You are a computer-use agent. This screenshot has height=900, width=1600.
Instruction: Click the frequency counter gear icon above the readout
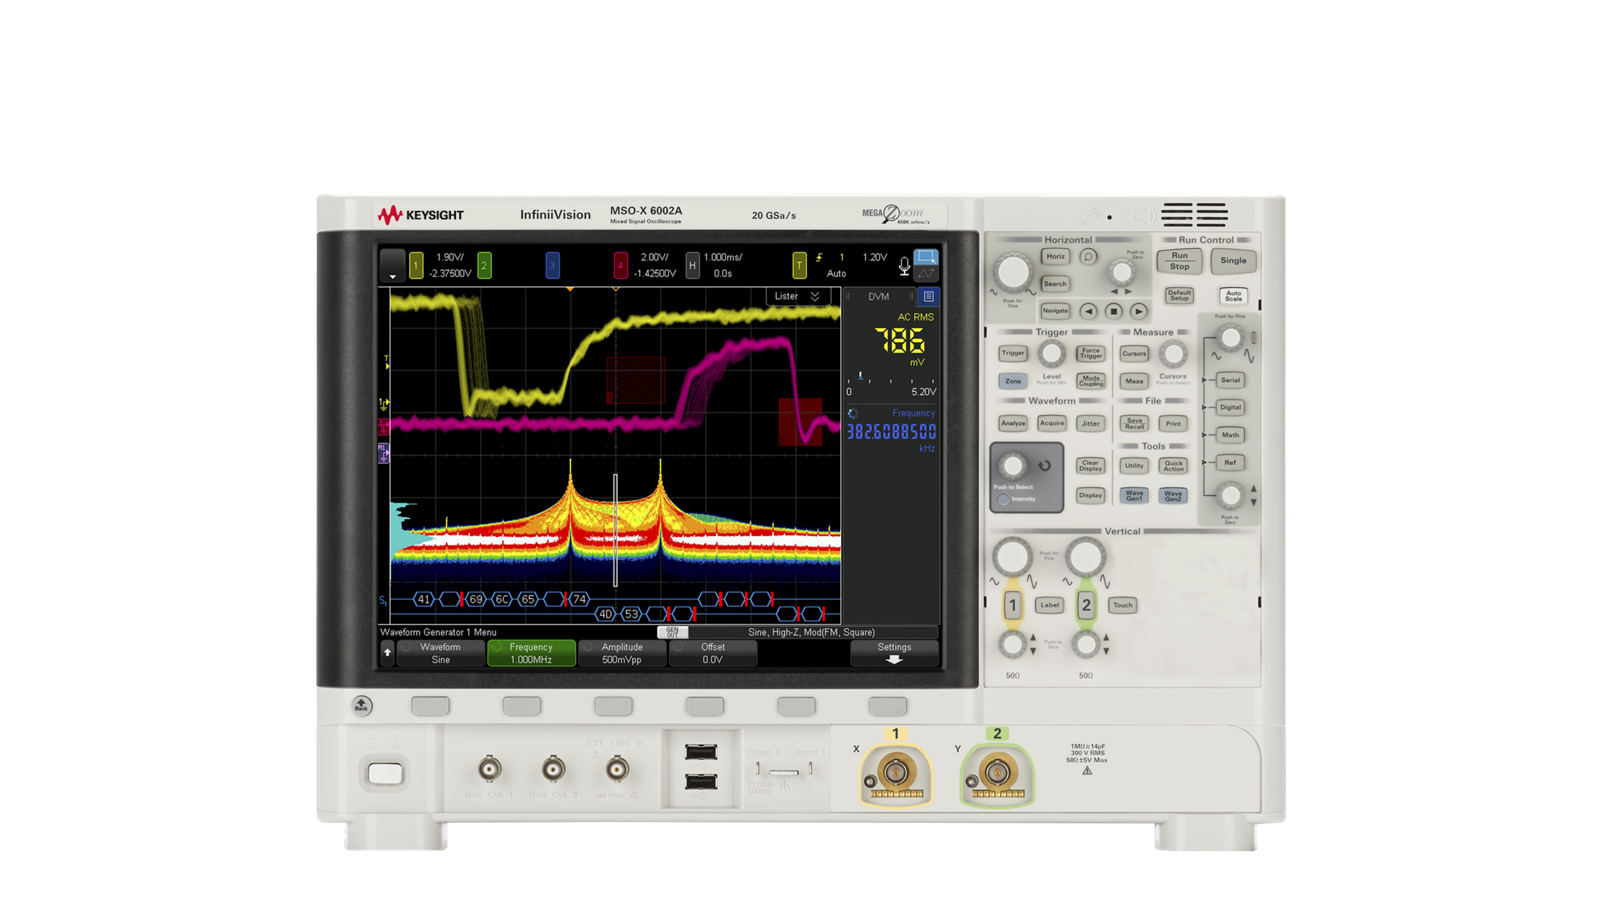coord(852,413)
